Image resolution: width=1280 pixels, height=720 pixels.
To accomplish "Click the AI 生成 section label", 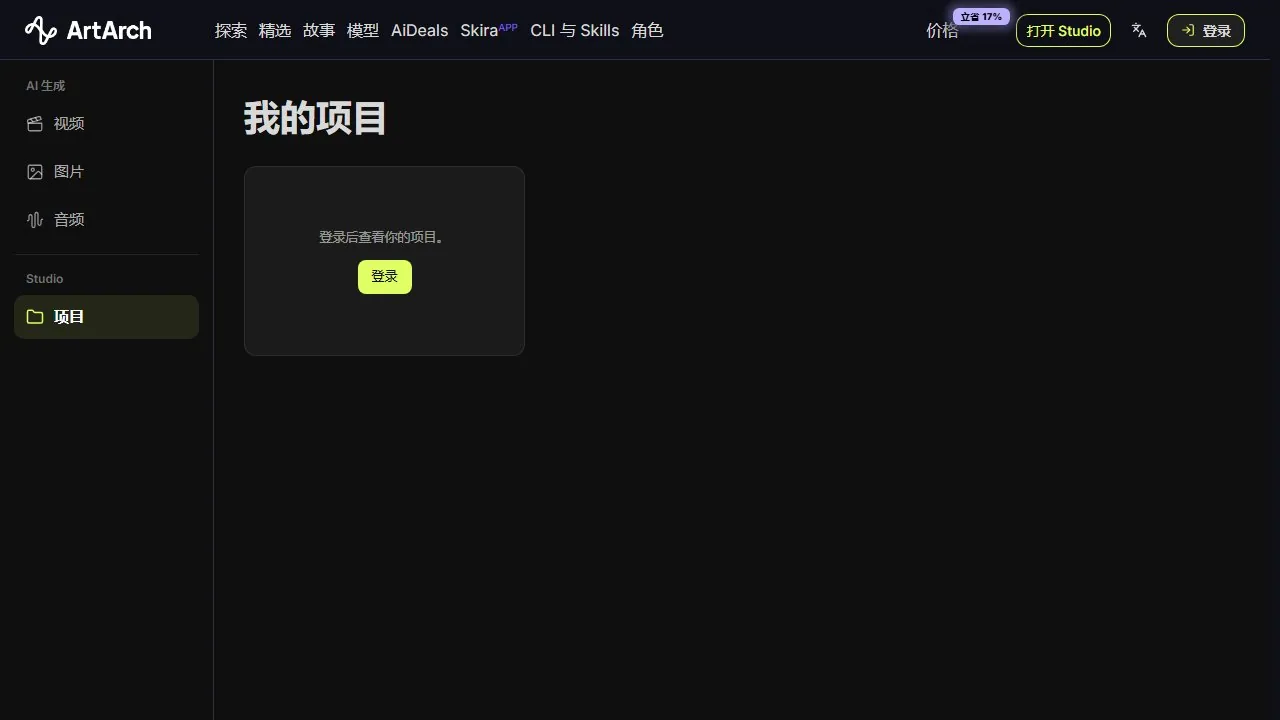I will pos(45,86).
